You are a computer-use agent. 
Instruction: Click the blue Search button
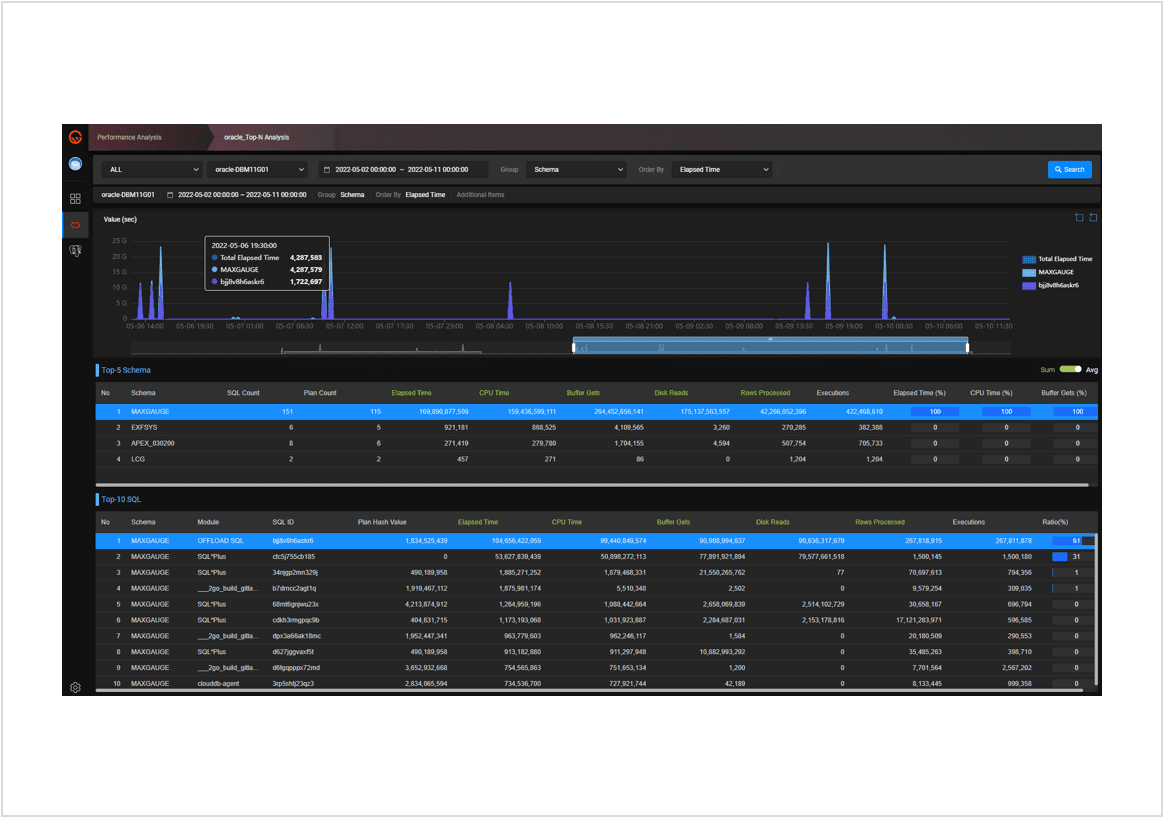1069,170
